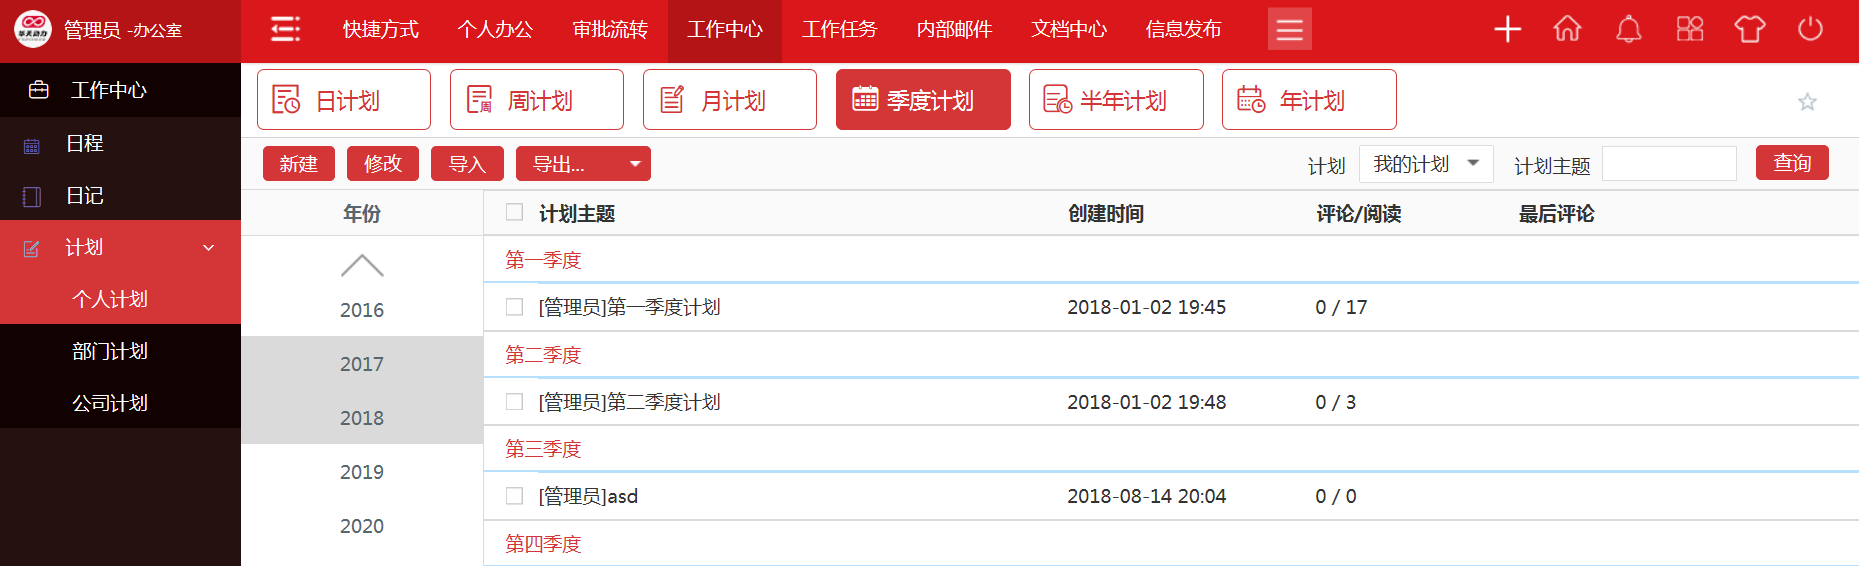Focus the 计划主题 search field

click(x=1669, y=164)
